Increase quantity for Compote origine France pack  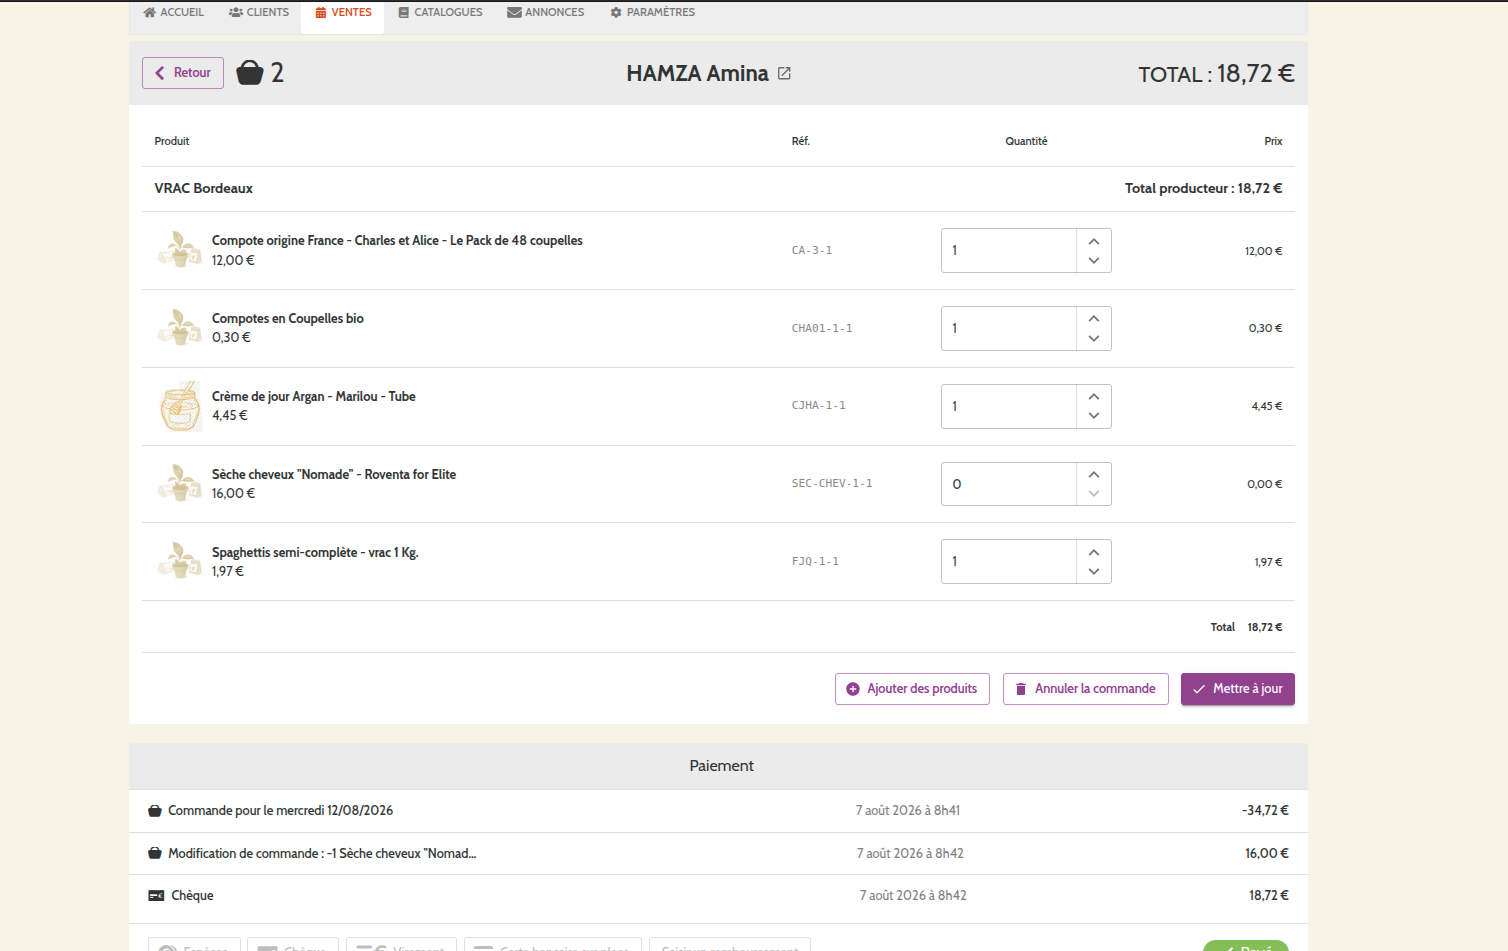coord(1094,241)
